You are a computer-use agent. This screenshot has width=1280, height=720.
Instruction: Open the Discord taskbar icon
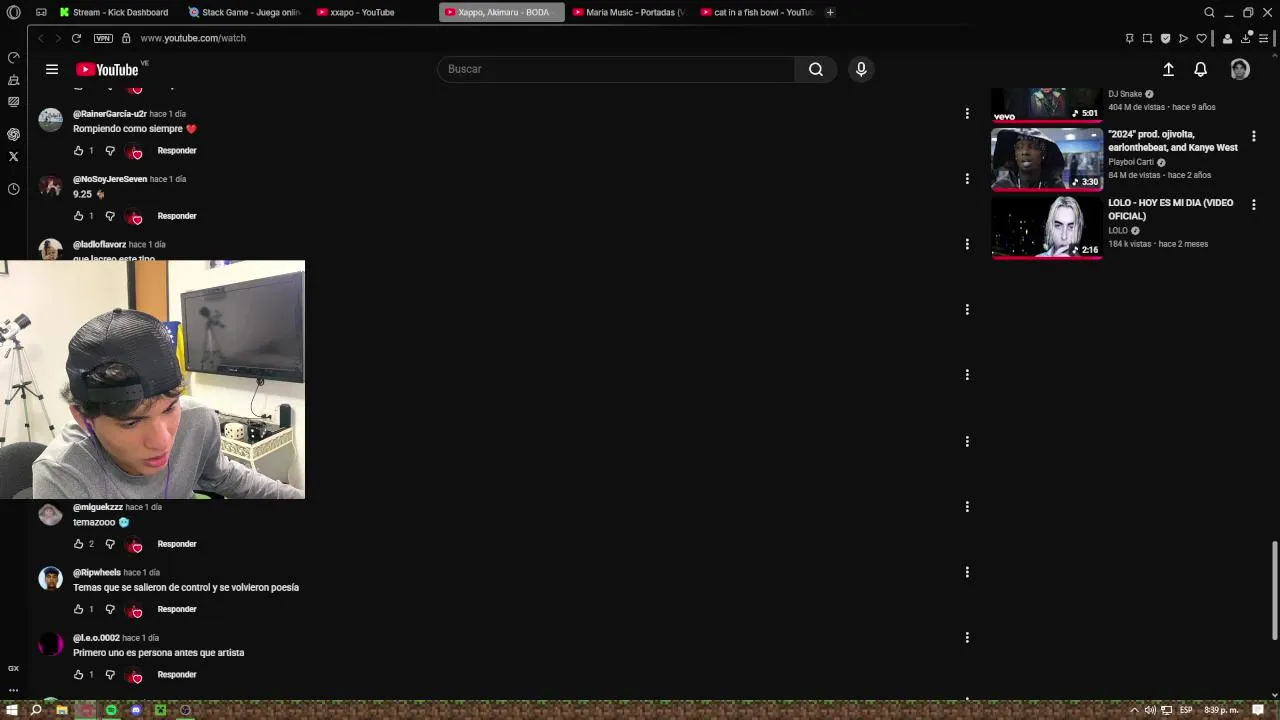pyautogui.click(x=136, y=710)
